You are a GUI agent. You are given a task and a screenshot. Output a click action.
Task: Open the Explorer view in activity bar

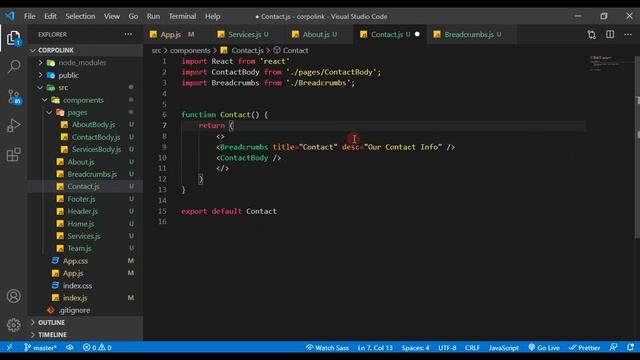click(13, 38)
